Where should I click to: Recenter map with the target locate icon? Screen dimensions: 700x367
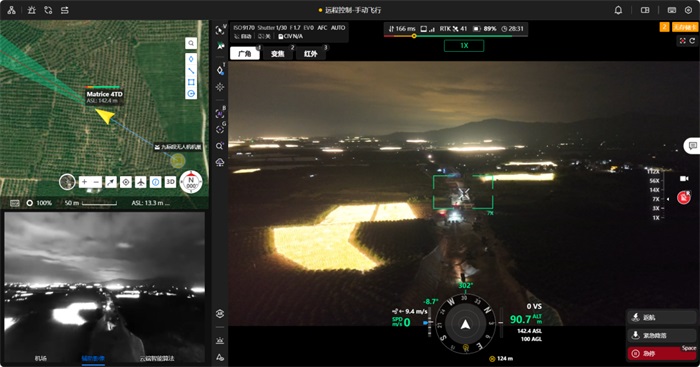[x=126, y=182]
